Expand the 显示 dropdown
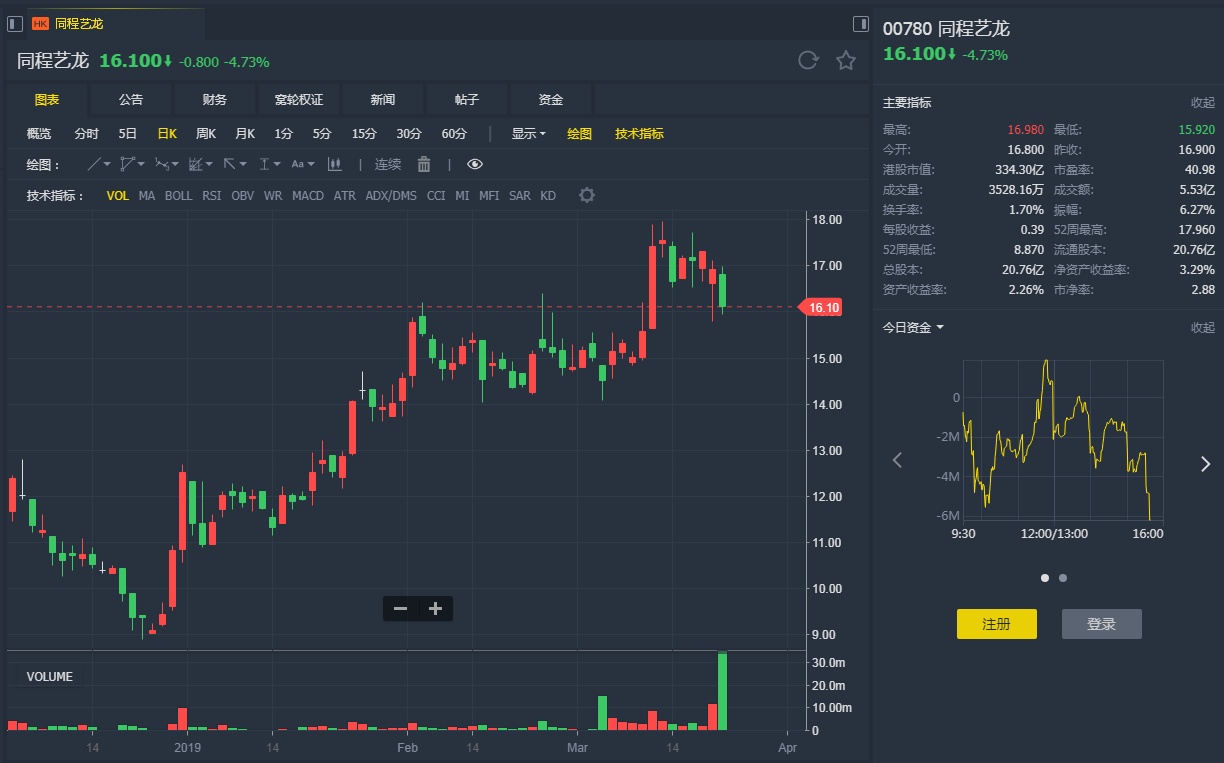This screenshot has height=763, width=1224. pyautogui.click(x=528, y=134)
